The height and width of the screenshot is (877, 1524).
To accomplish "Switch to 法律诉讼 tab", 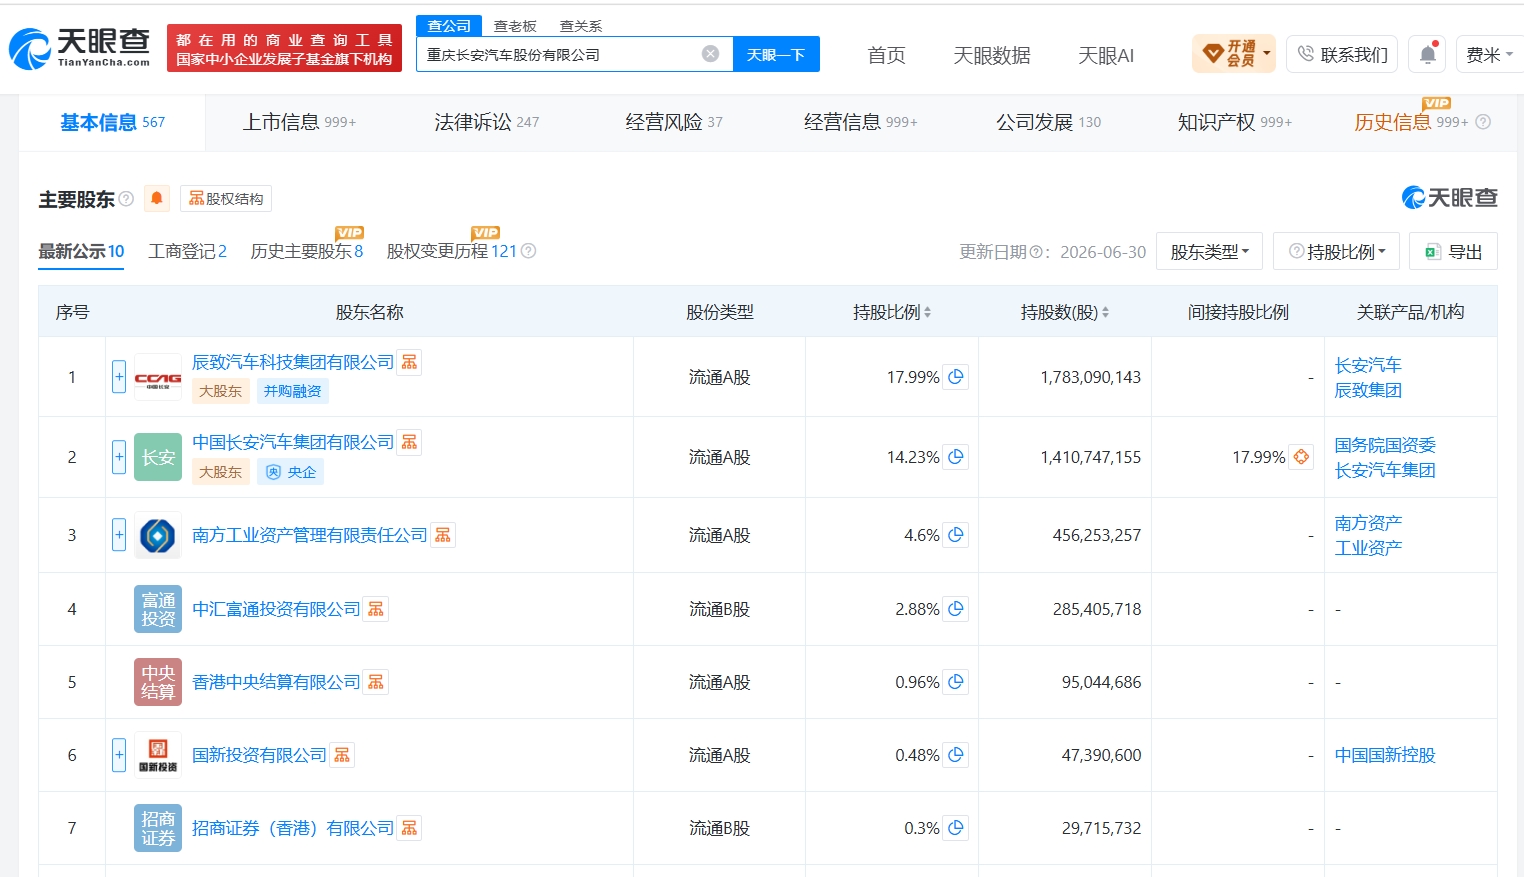I will coord(486,122).
